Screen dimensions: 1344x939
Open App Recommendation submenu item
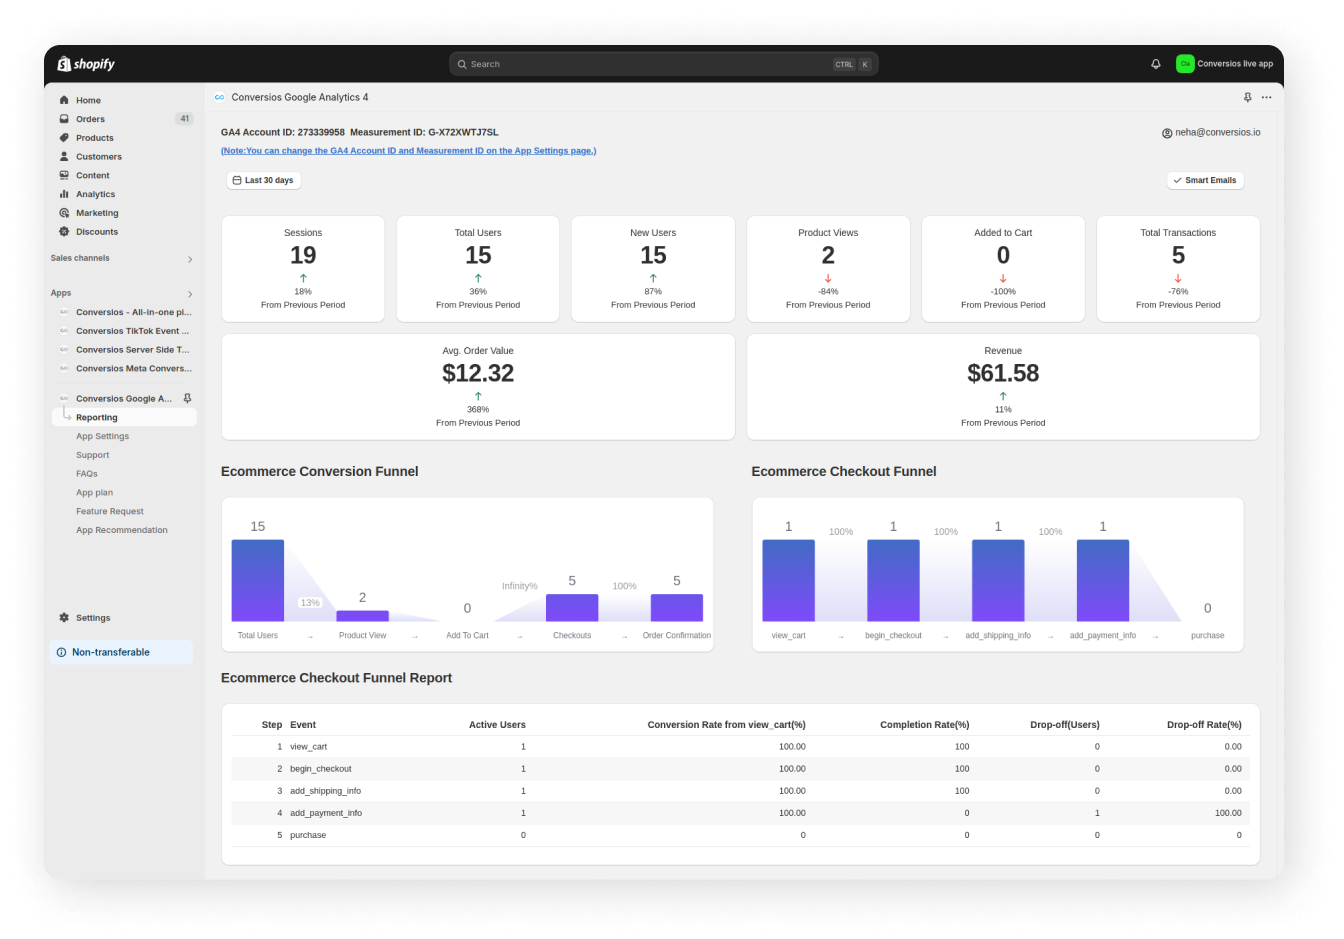[x=122, y=531]
